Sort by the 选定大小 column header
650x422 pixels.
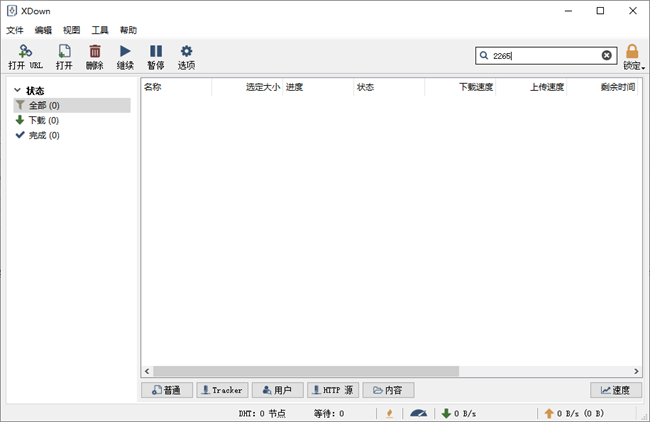(247, 87)
